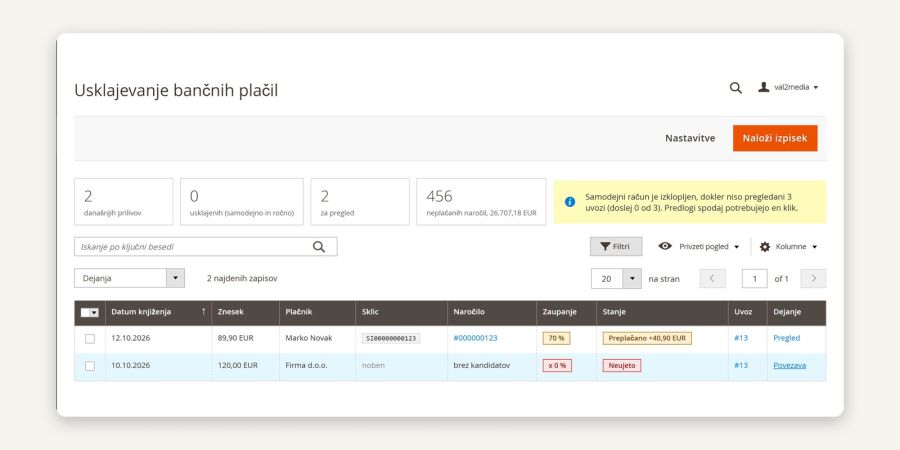Sort by Naročilo column header
The image size is (900, 450).
492,312
